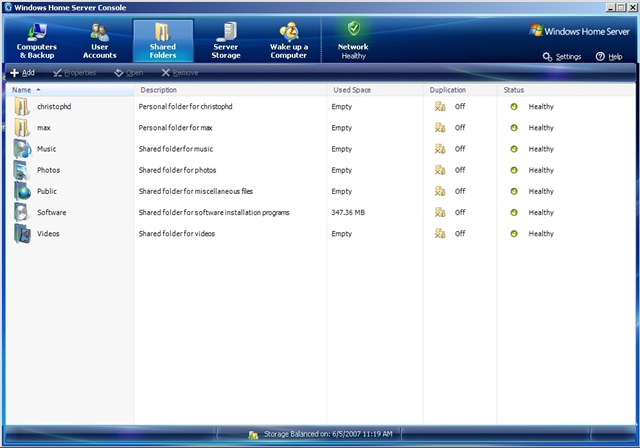Select the Public shared folder icon
This screenshot has height=448, width=640.
pos(22,191)
